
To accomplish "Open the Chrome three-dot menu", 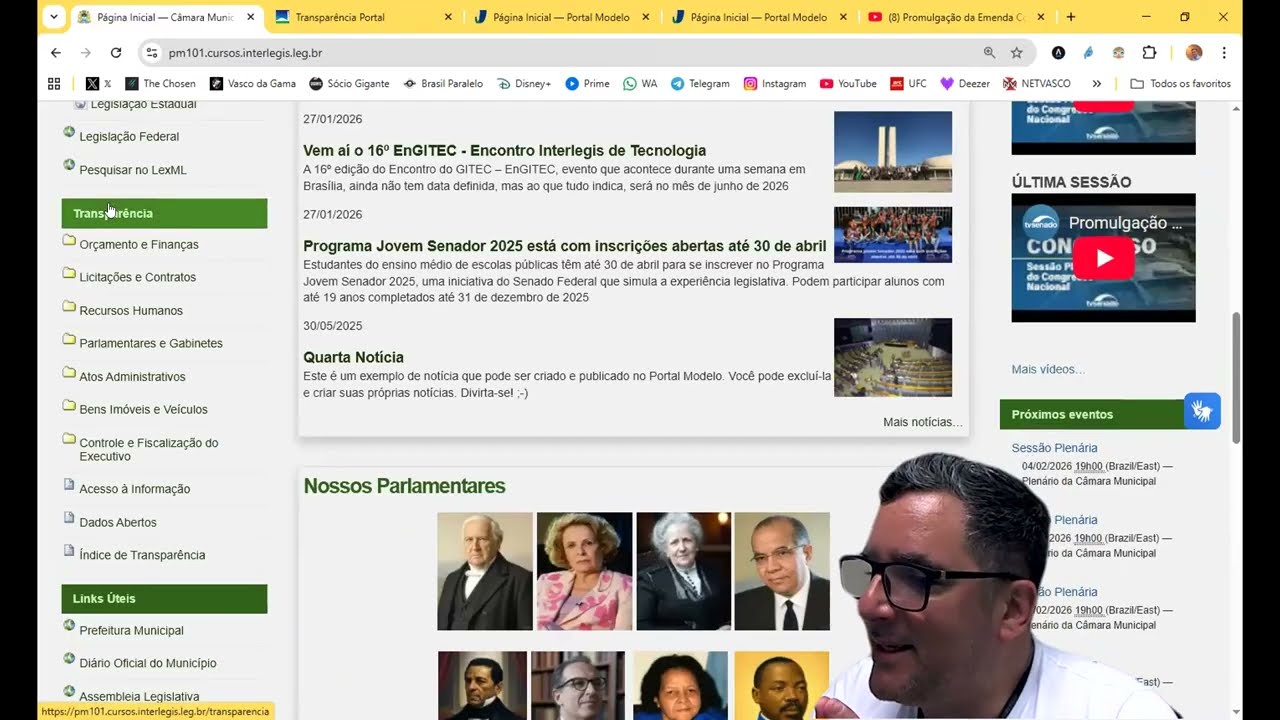I will [x=1224, y=53].
